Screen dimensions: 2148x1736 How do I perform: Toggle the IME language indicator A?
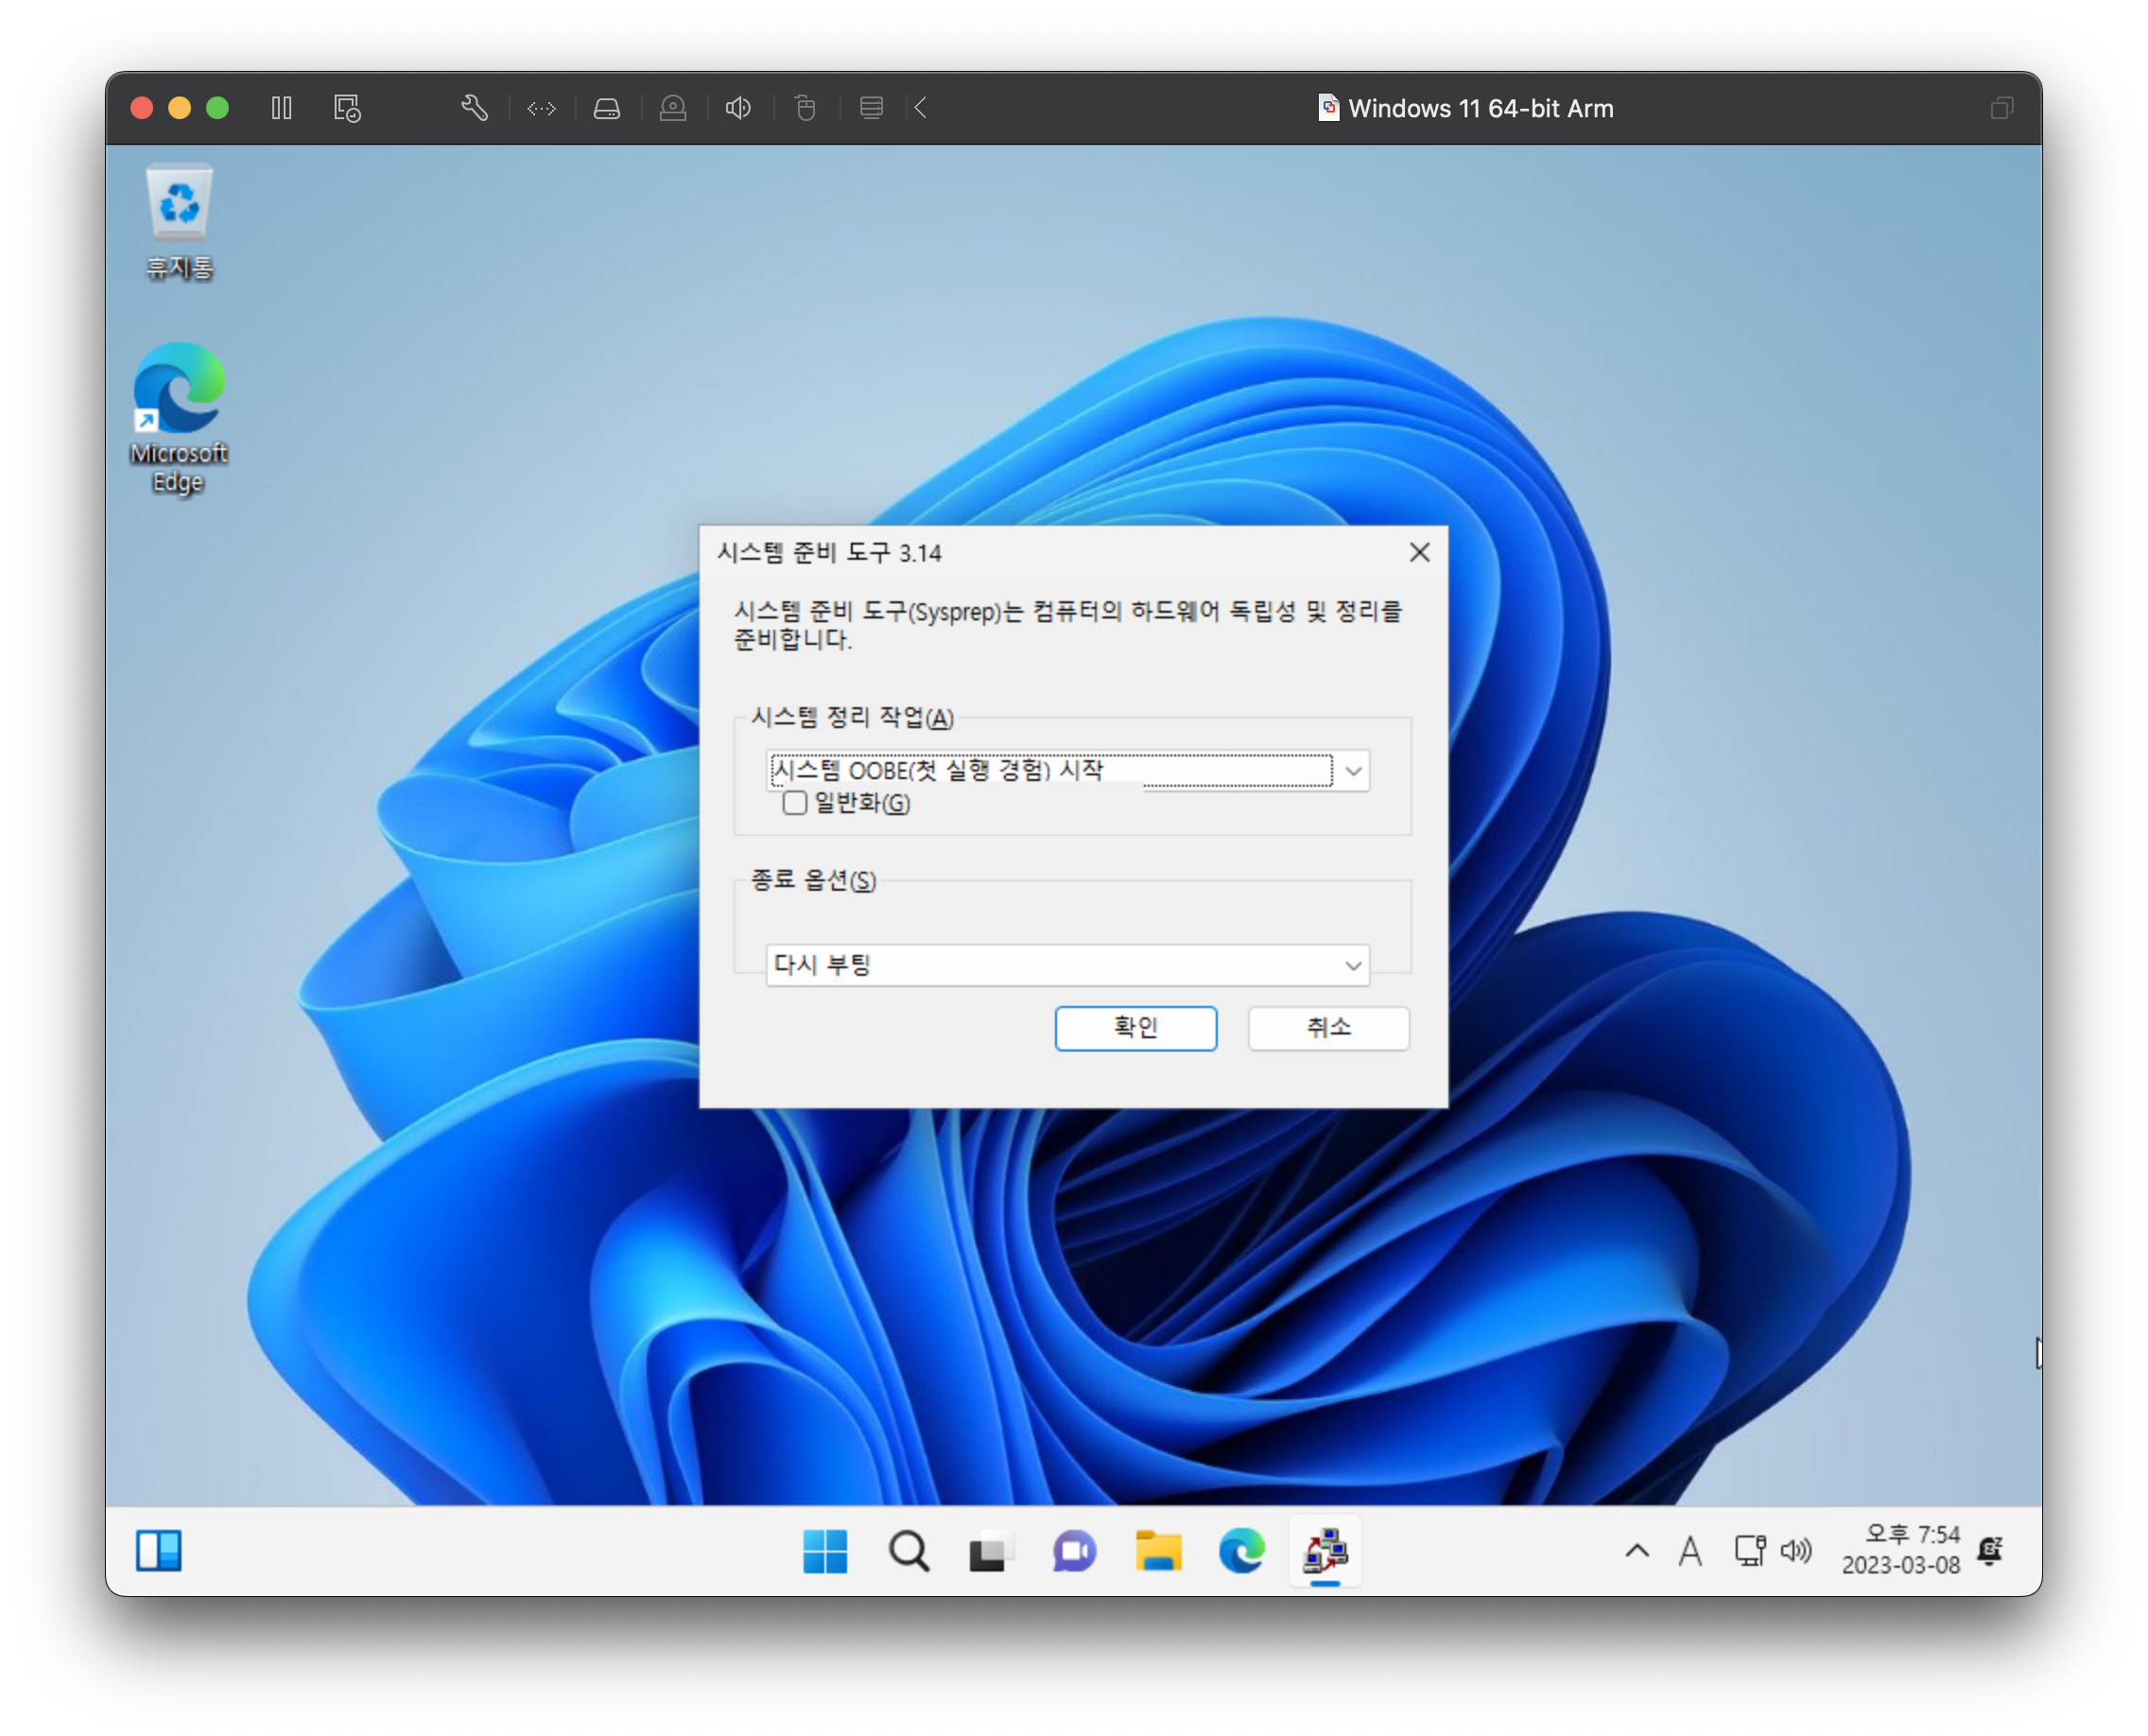pos(1690,1551)
